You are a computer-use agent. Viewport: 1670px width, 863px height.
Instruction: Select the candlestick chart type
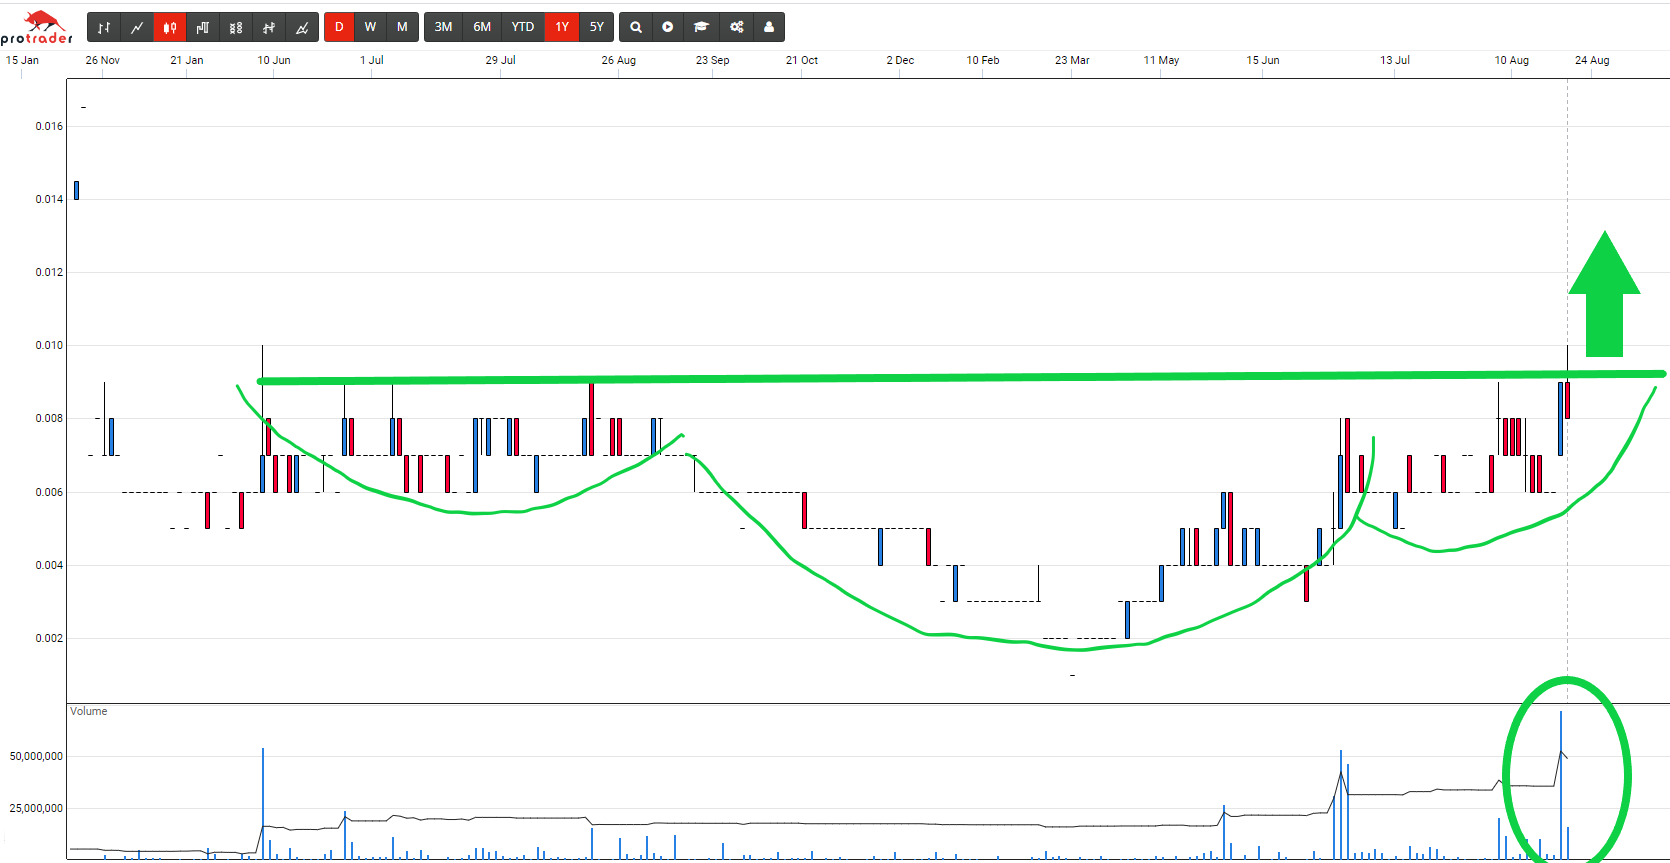[x=170, y=27]
